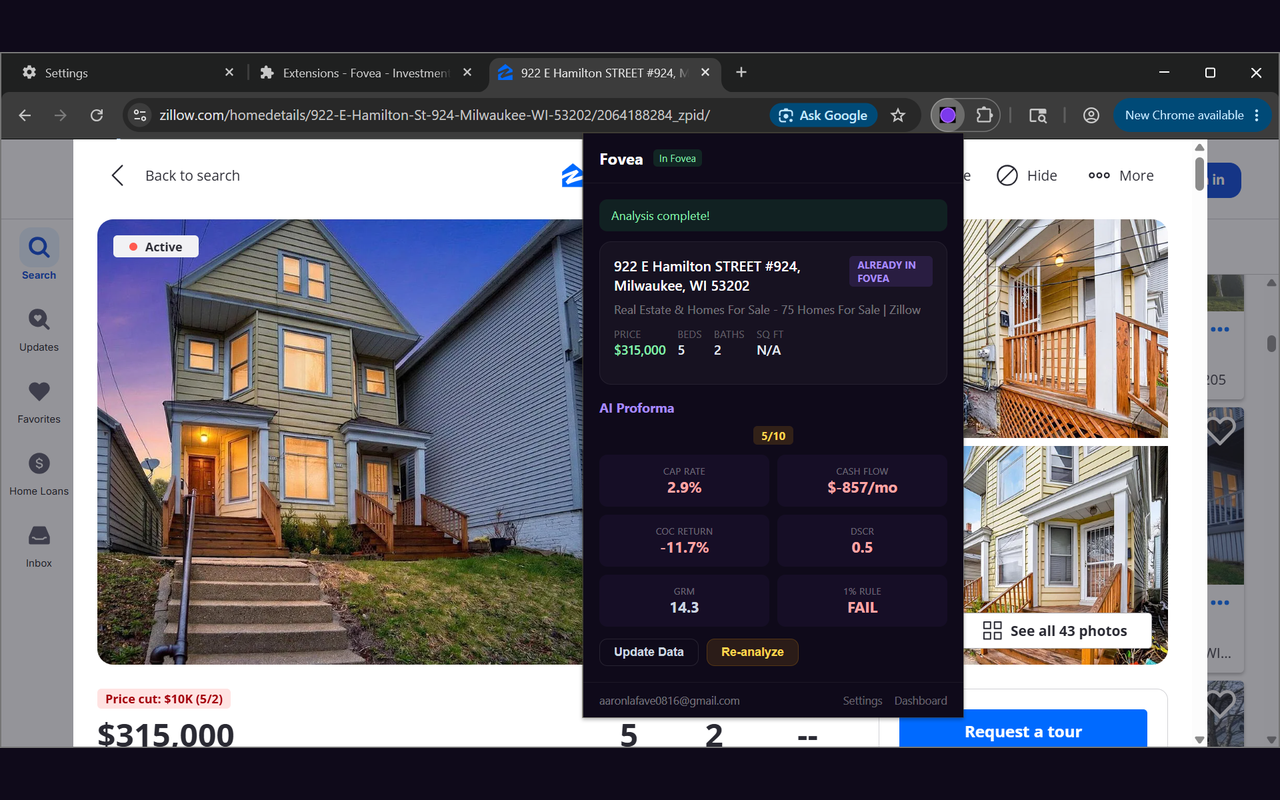Click the Update Data button
The height and width of the screenshot is (800, 1280).
pos(649,652)
